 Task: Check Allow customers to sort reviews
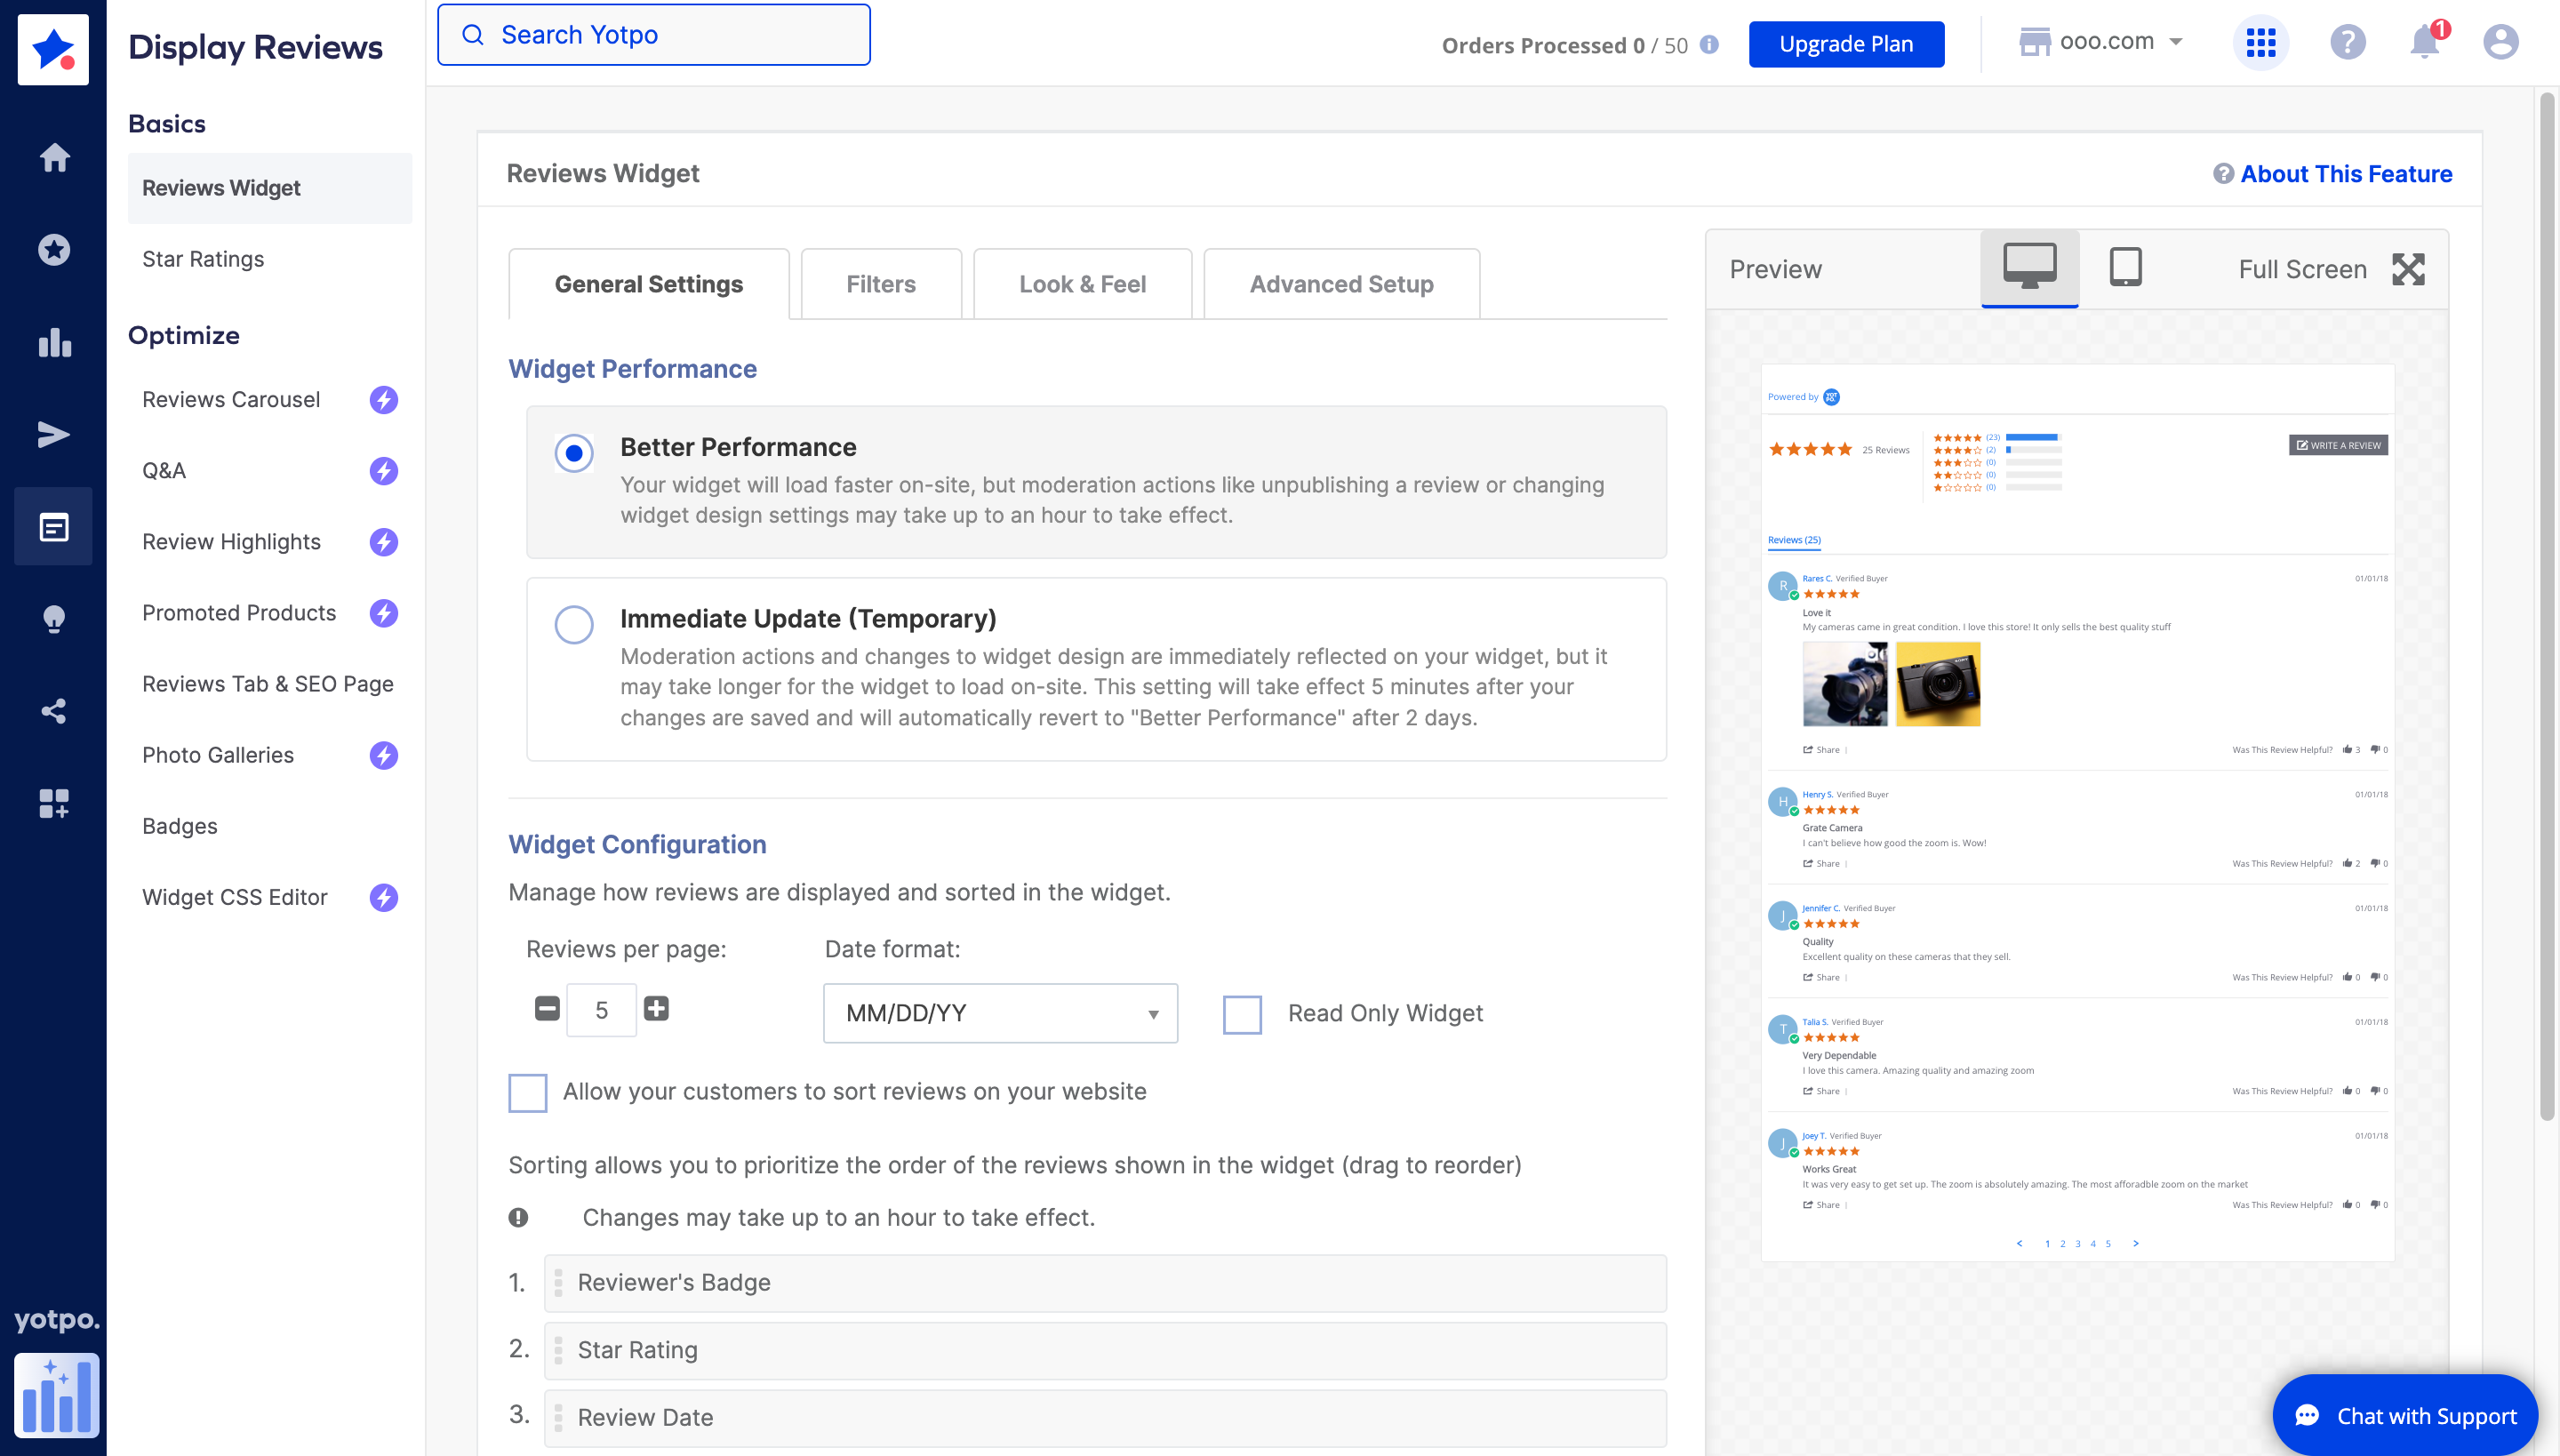coord(528,1093)
